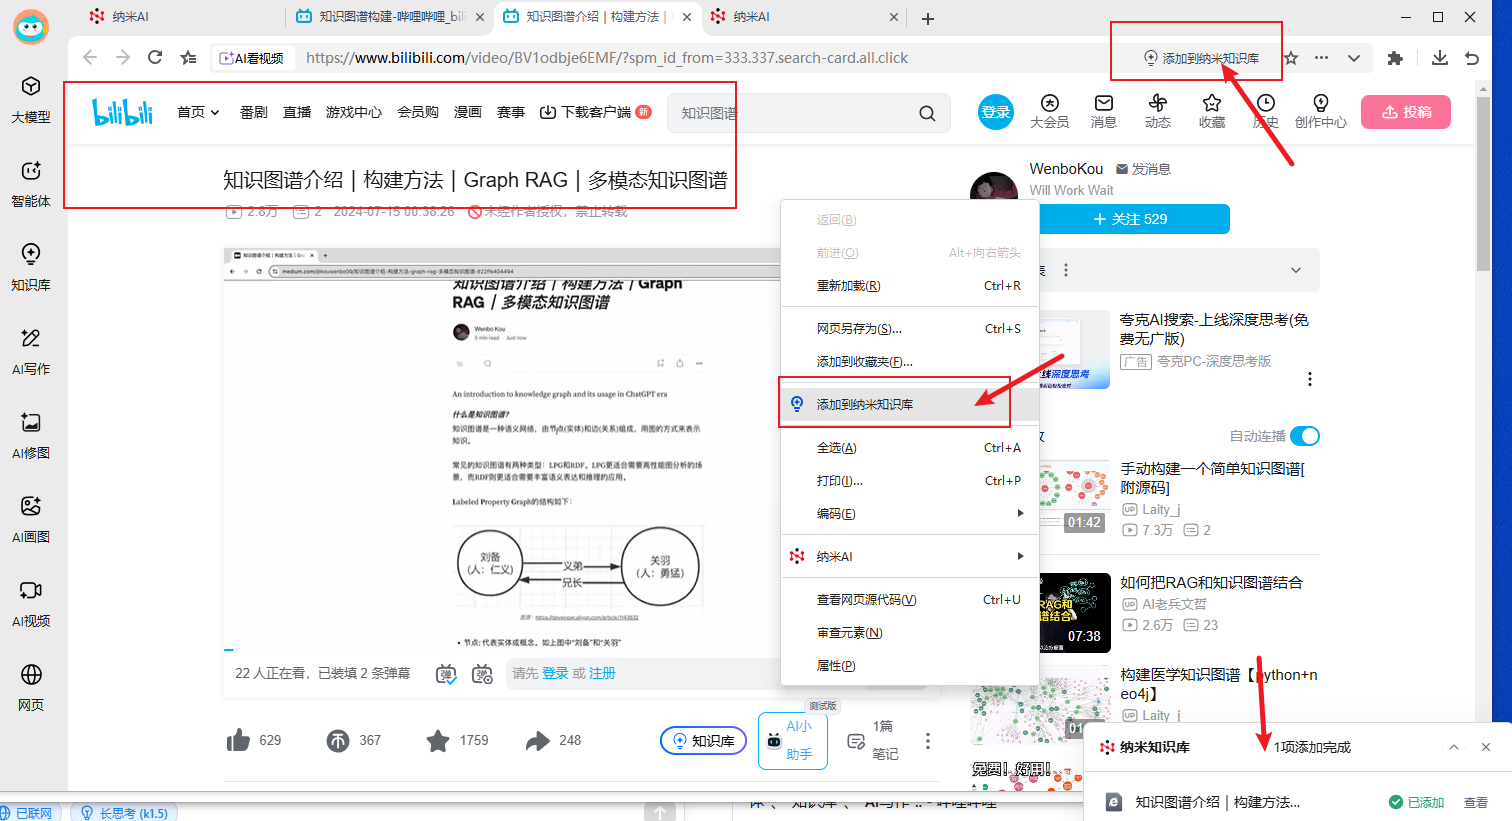Image resolution: width=1512 pixels, height=821 pixels.
Task: Open the AI画图 sidebar tool
Action: [31, 520]
